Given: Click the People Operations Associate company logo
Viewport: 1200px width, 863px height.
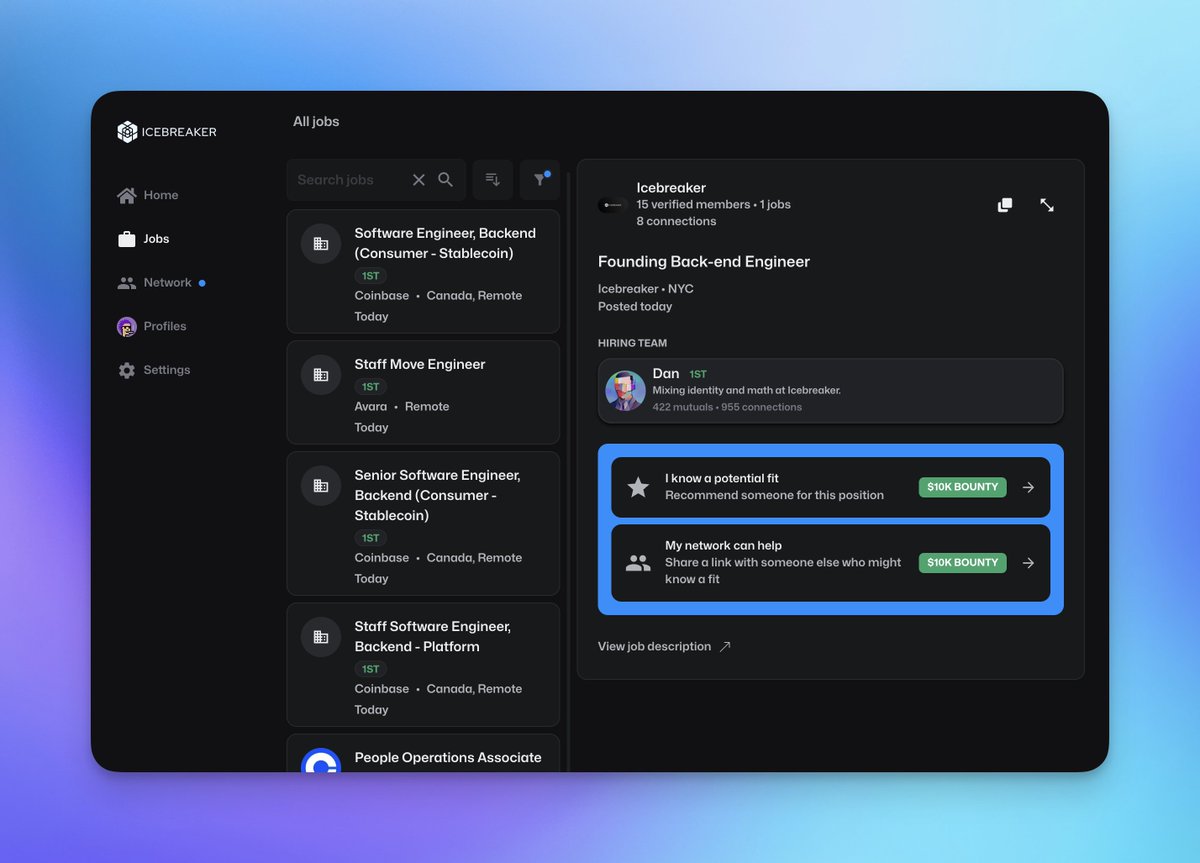Looking at the screenshot, I should click(x=321, y=762).
